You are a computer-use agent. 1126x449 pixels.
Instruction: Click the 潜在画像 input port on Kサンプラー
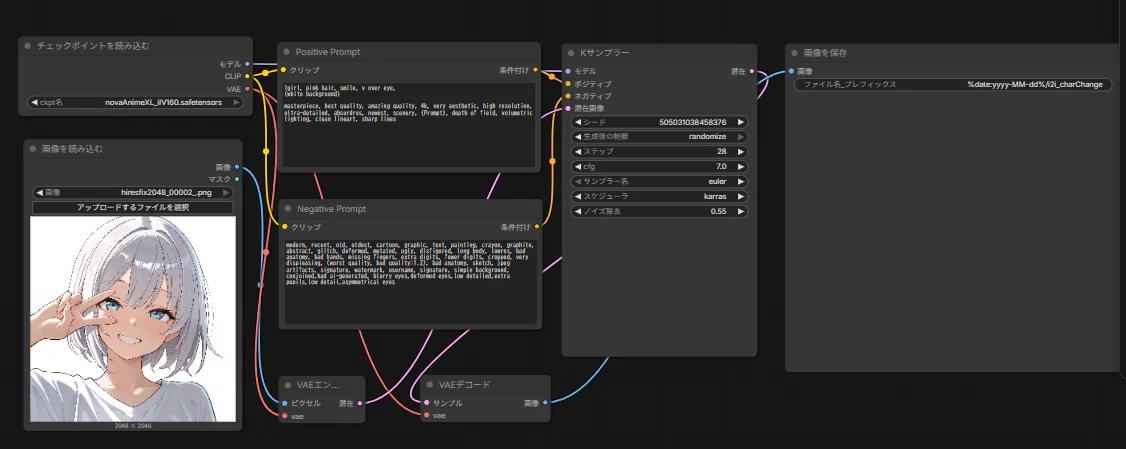pos(568,108)
